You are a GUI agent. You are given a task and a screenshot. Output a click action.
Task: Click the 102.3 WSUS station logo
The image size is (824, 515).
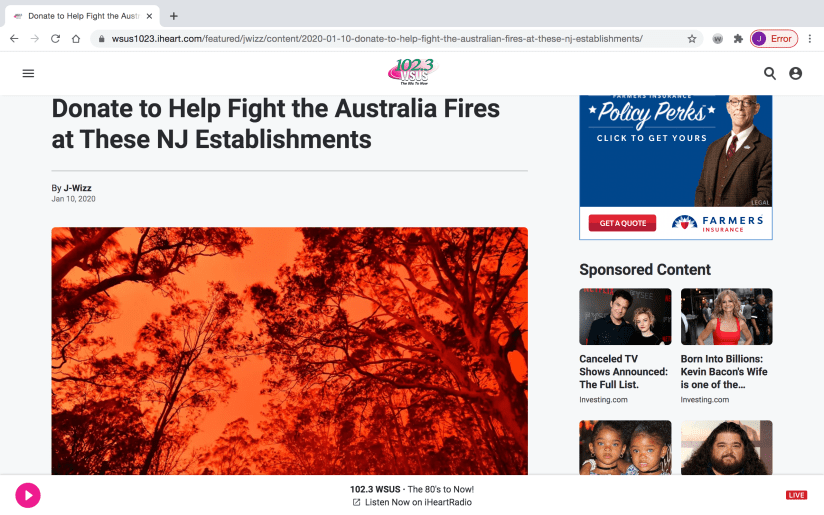click(413, 72)
